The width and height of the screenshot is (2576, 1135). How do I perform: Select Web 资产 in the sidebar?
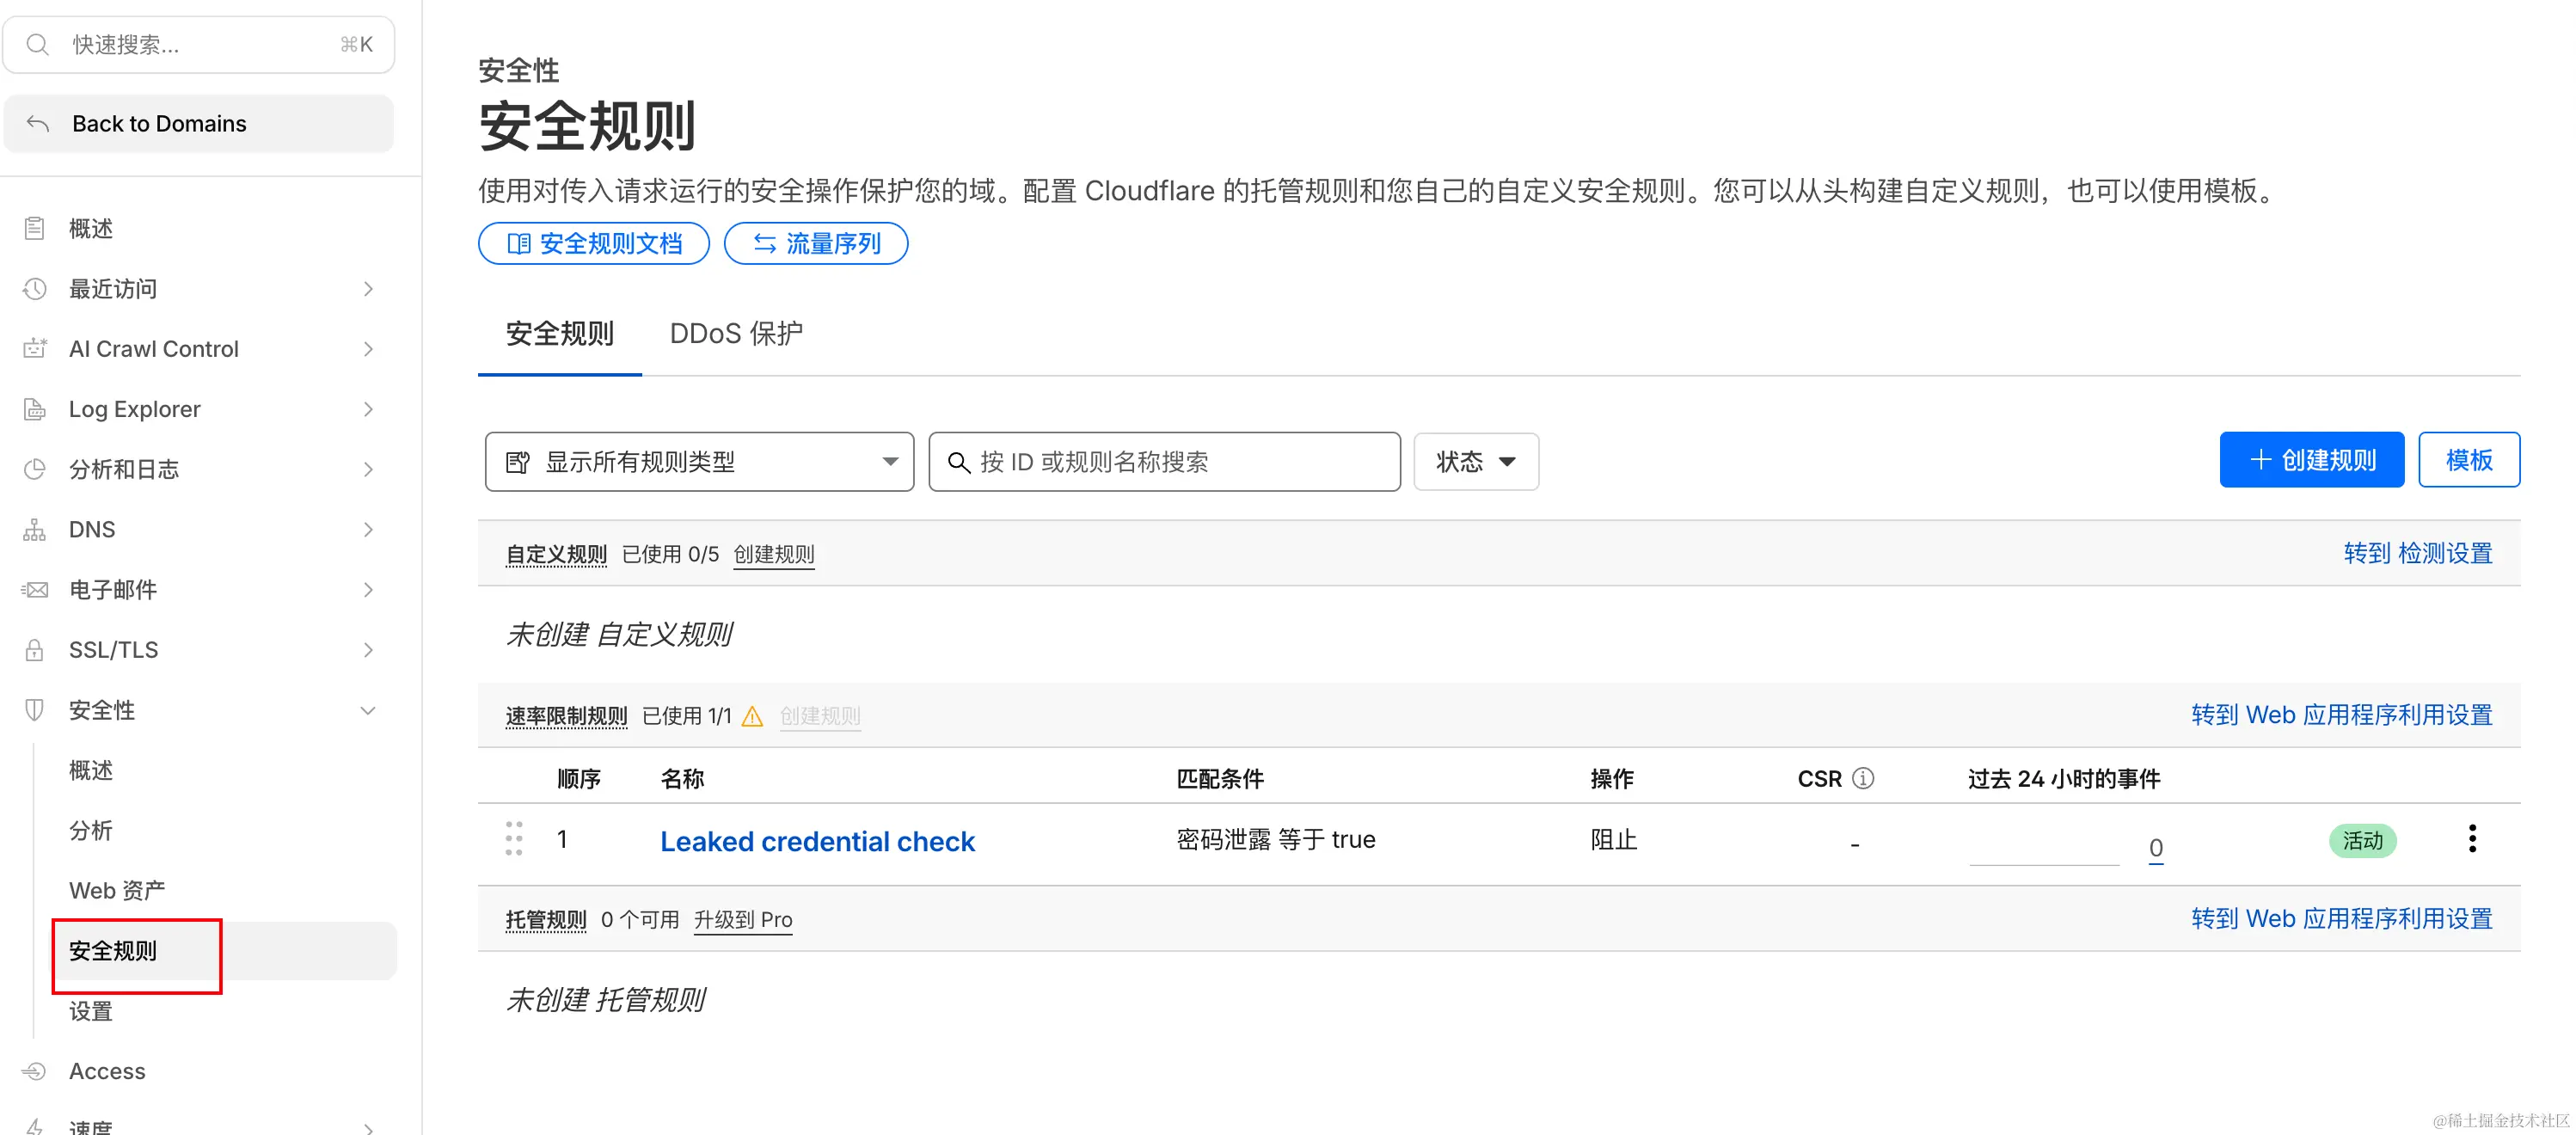click(117, 890)
